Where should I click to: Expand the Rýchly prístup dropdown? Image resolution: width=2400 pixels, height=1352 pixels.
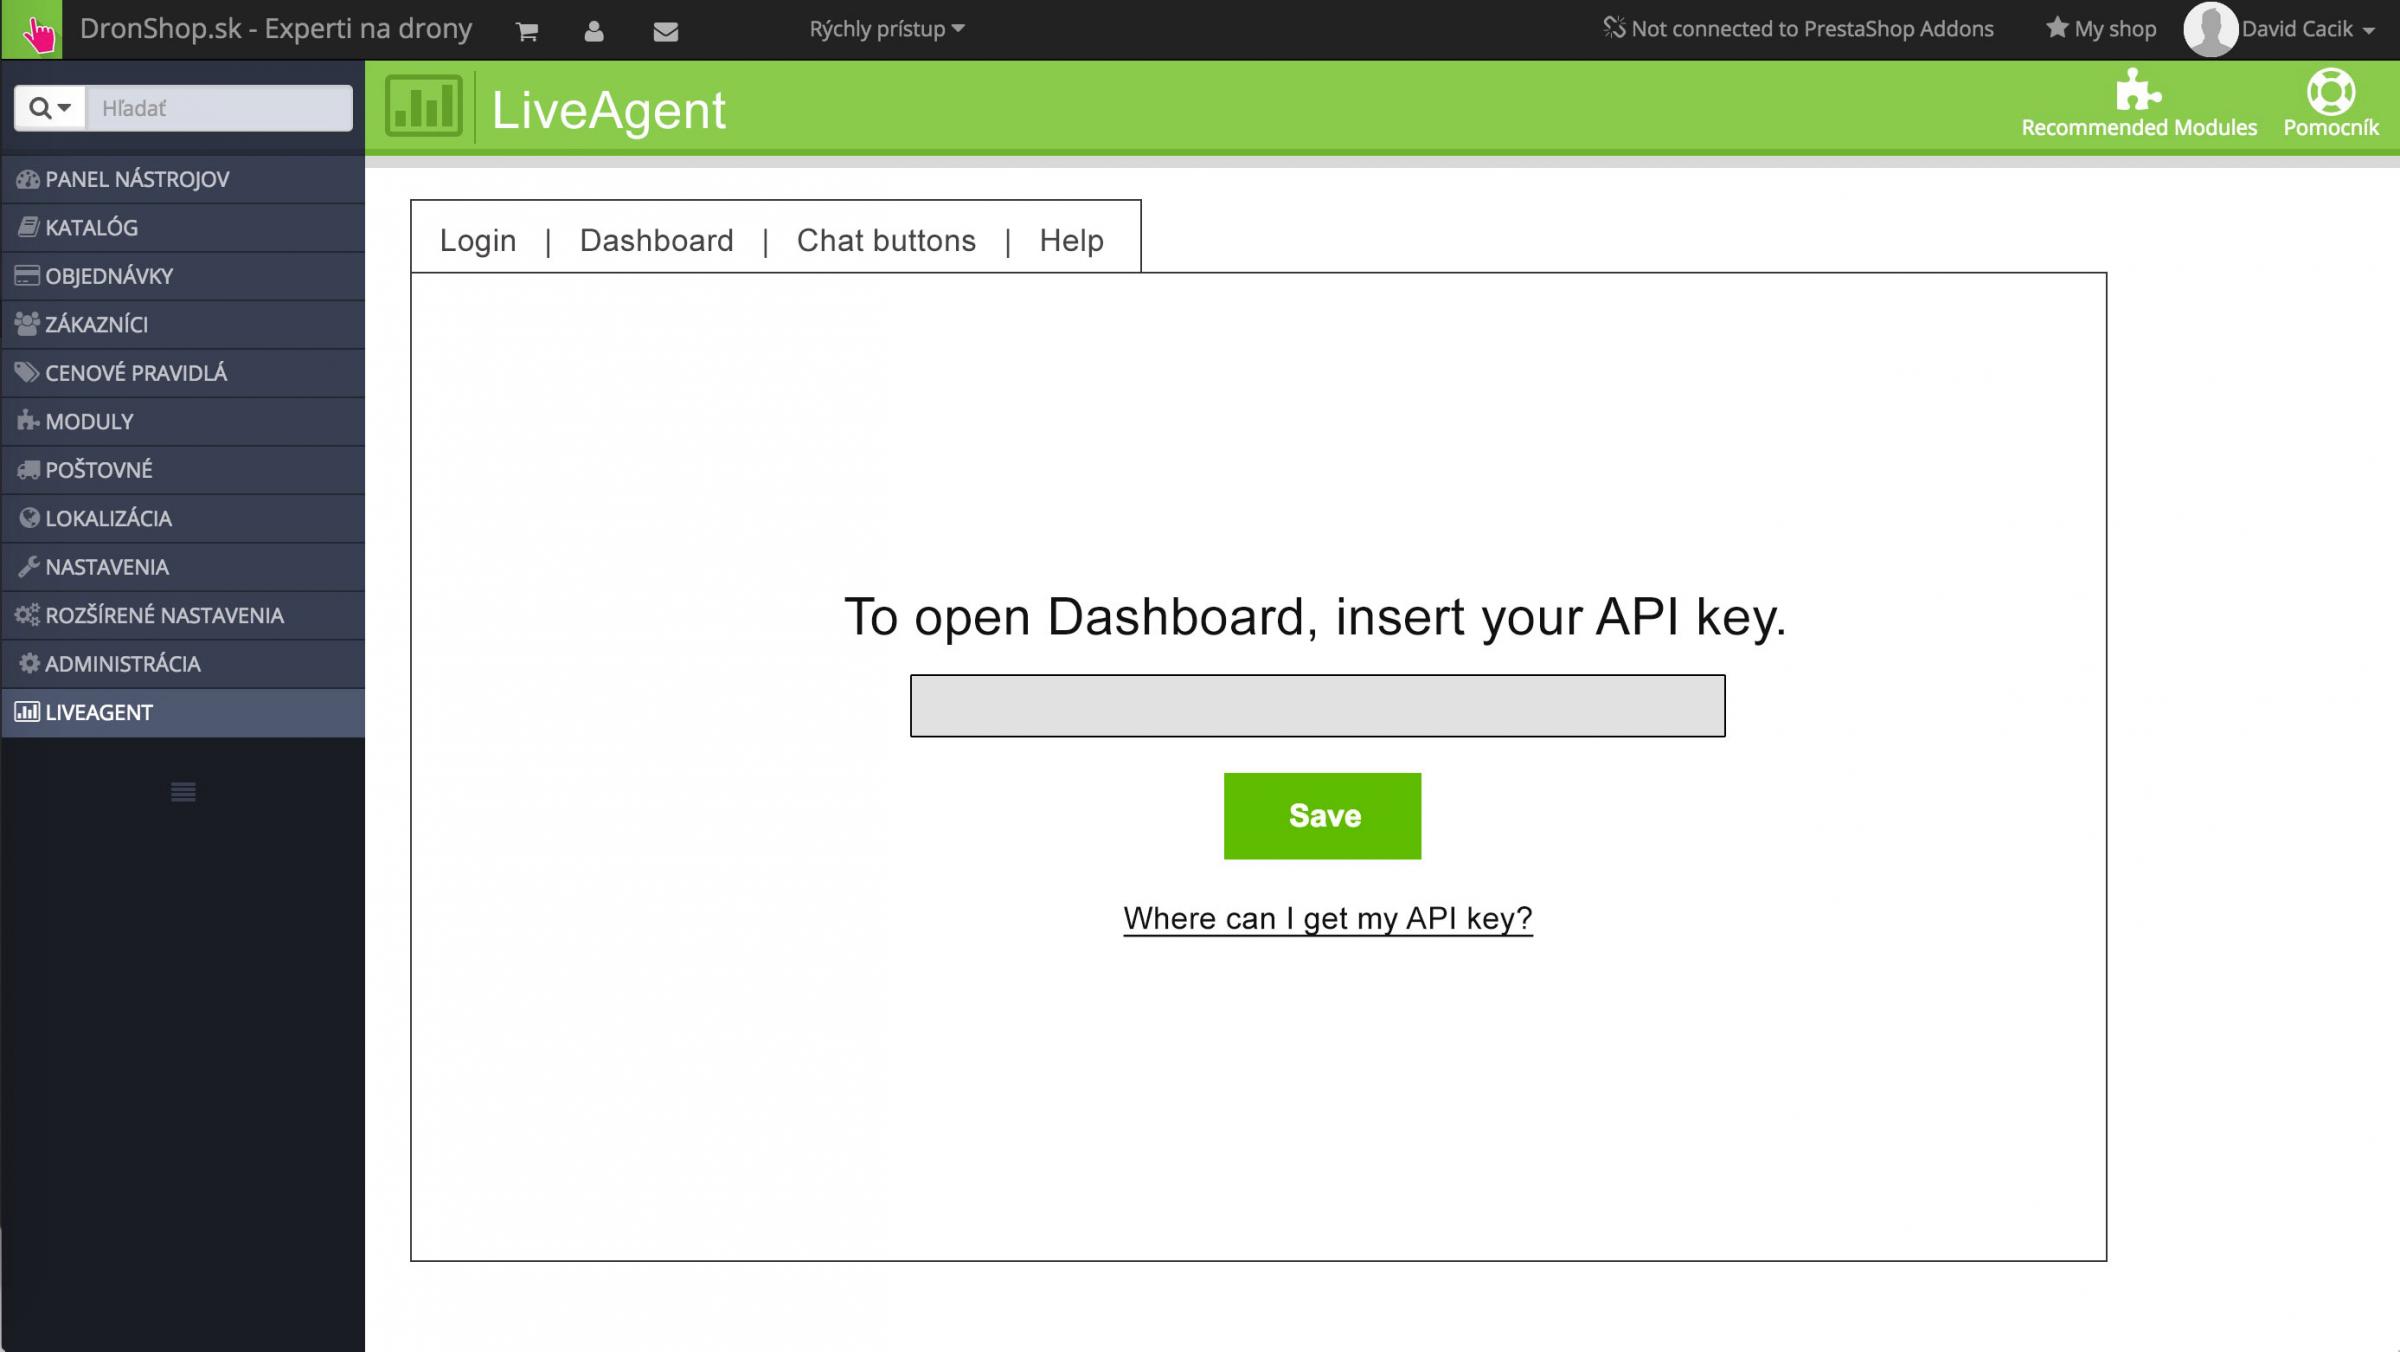[x=886, y=29]
